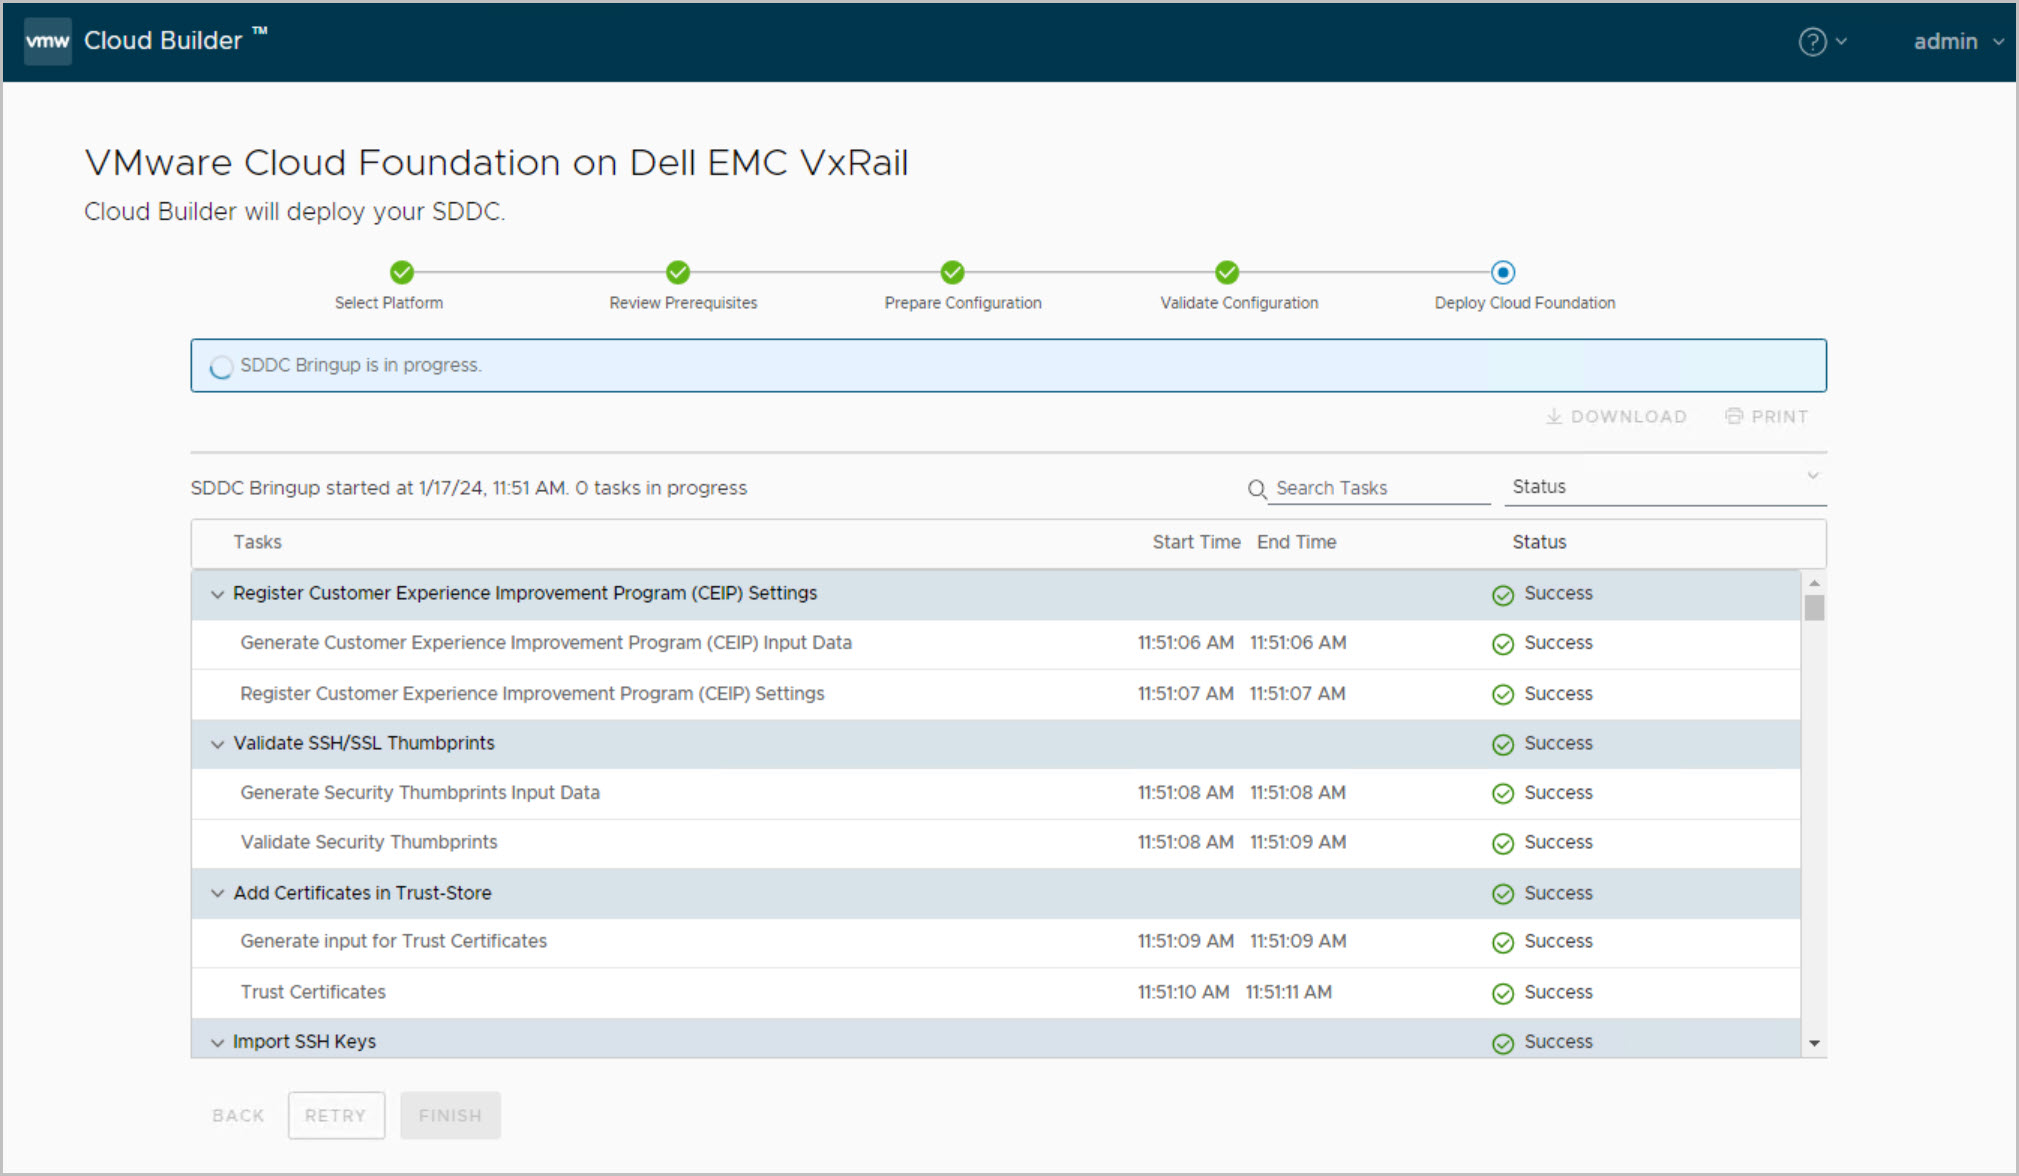Click success icon on Trust Certificates row
The width and height of the screenshot is (2019, 1176).
pos(1502,993)
